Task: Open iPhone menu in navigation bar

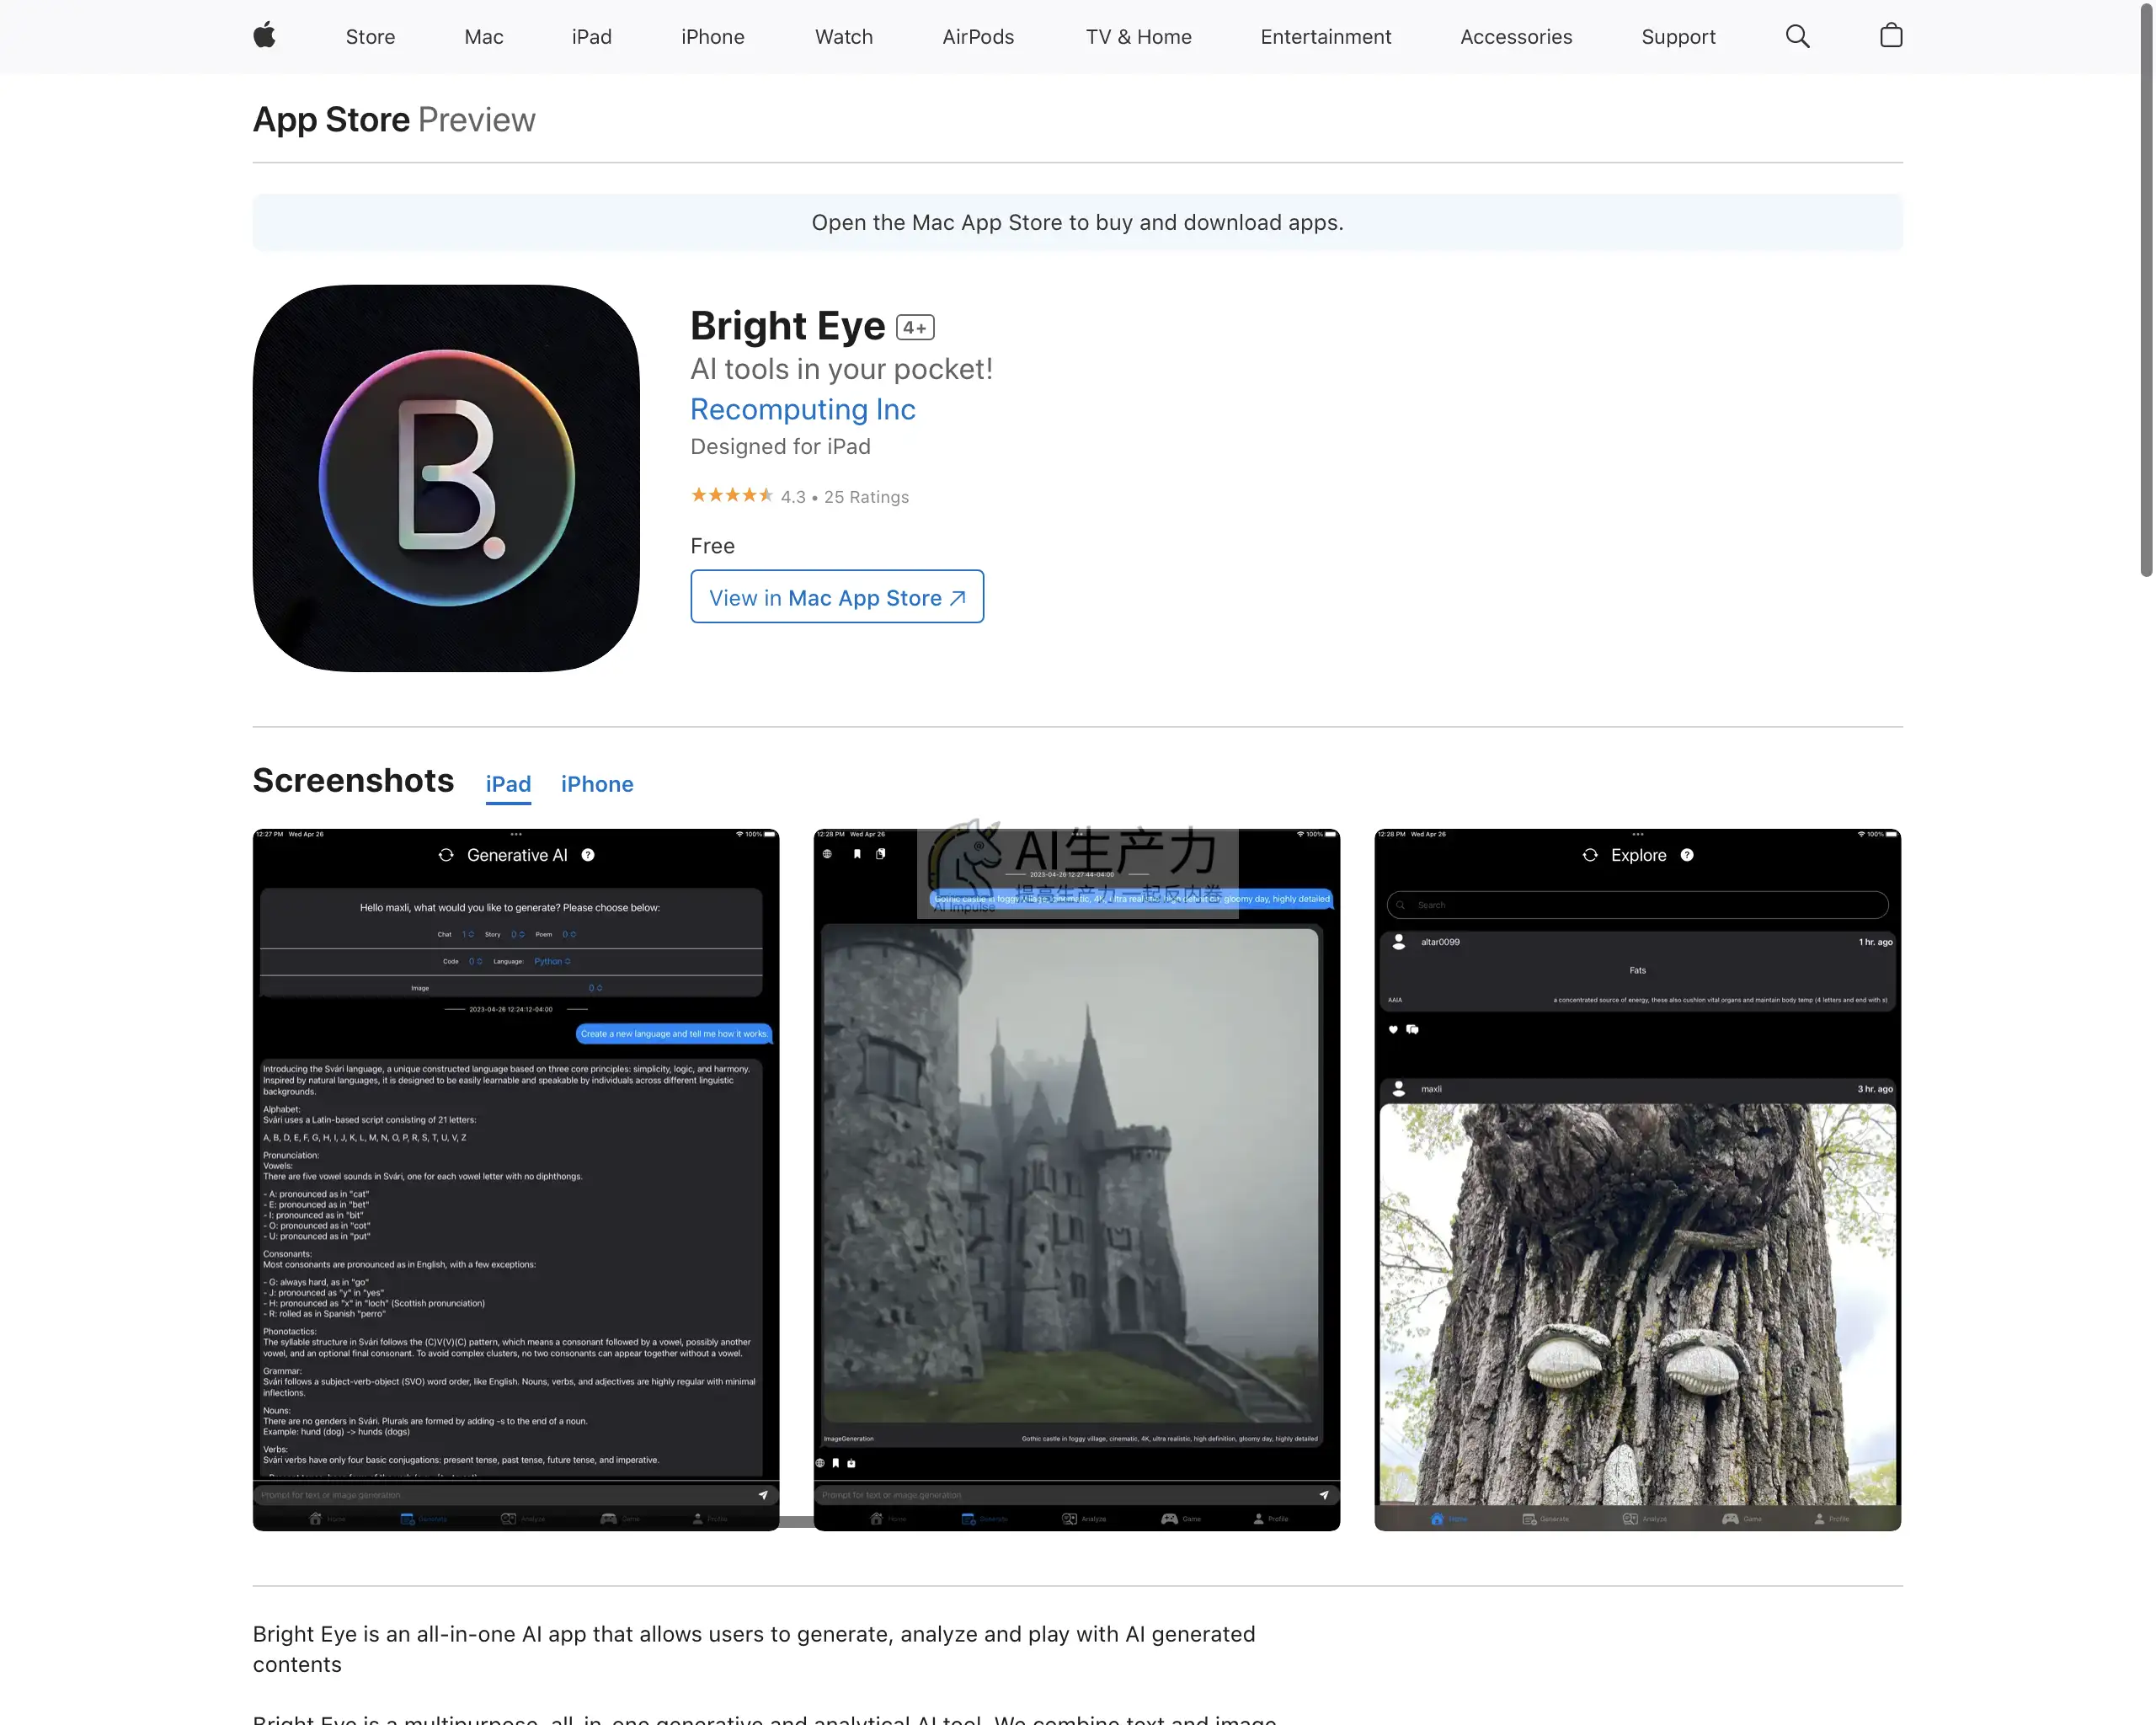Action: (x=713, y=37)
